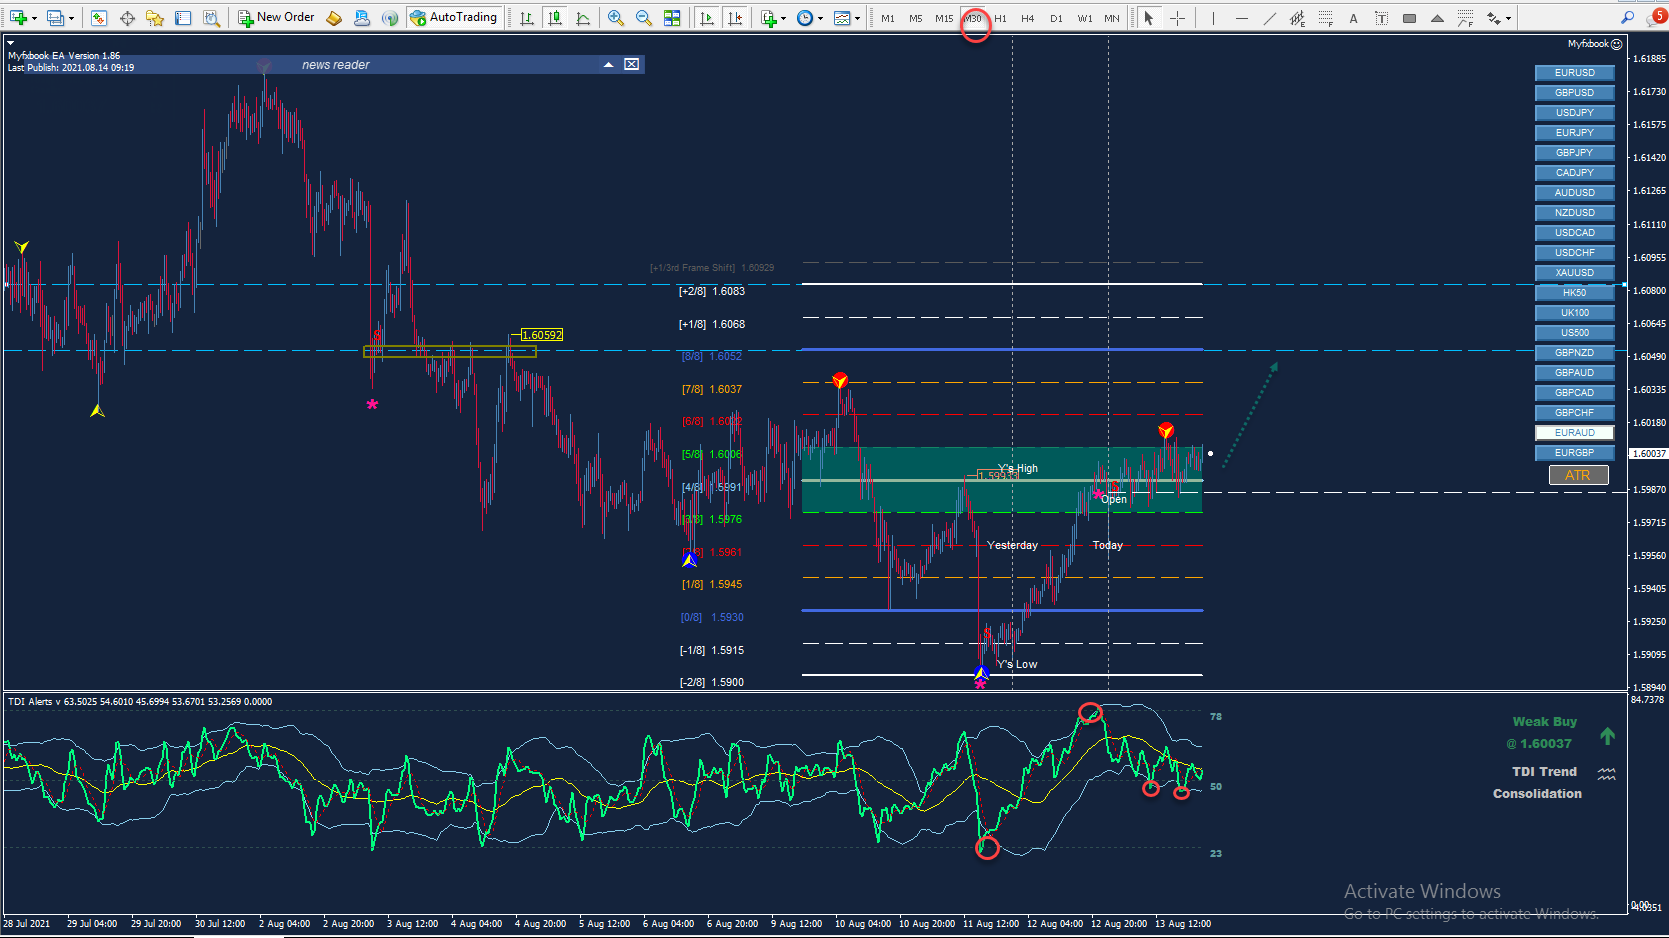Switch timeframe to H1
The height and width of the screenshot is (938, 1669).
[x=1000, y=18]
